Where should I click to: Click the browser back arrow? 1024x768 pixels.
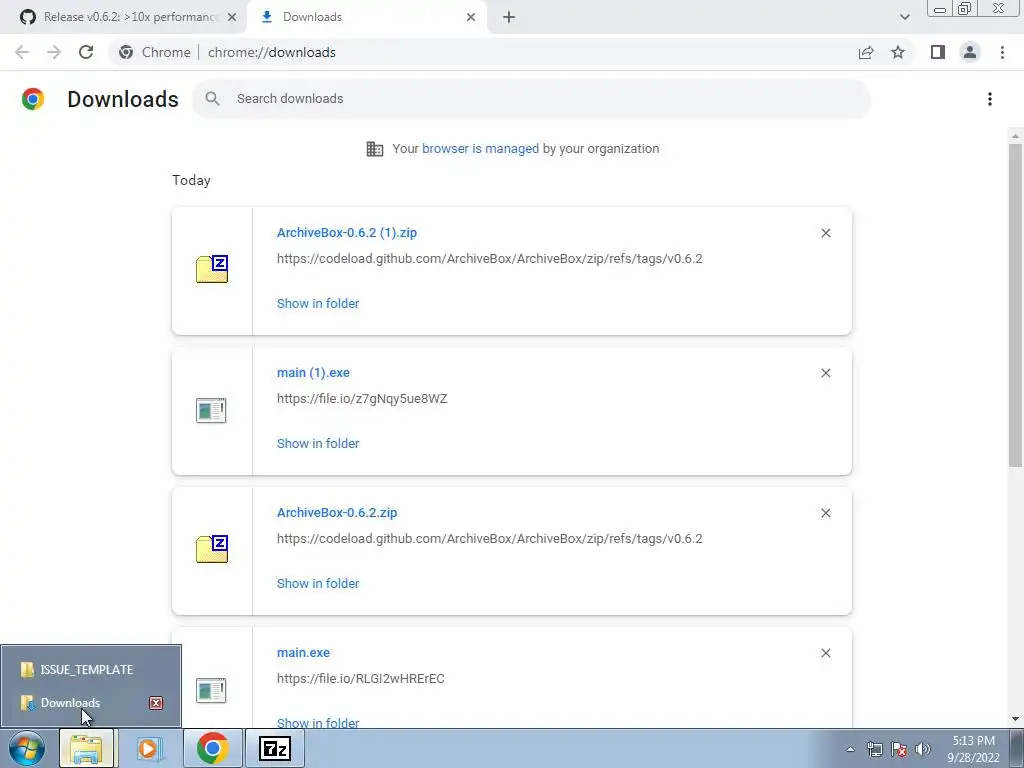click(x=22, y=52)
